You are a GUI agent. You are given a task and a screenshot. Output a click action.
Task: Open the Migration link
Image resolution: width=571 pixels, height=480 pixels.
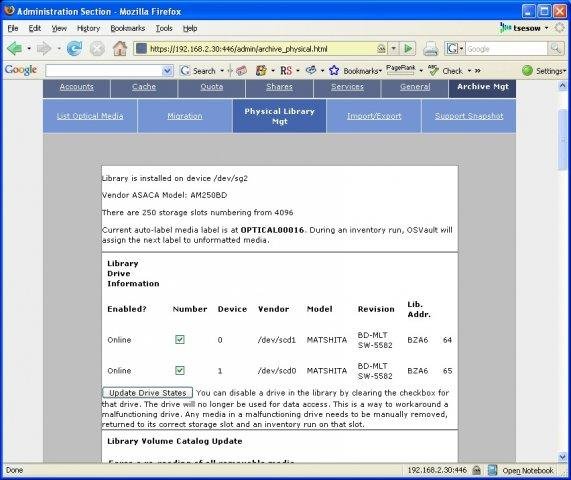(185, 116)
